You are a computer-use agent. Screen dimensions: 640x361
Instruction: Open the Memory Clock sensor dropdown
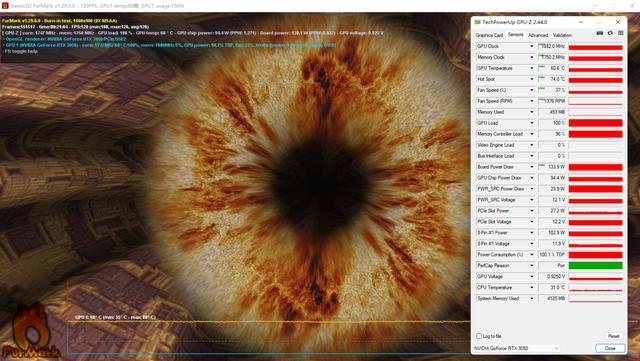pos(531,58)
